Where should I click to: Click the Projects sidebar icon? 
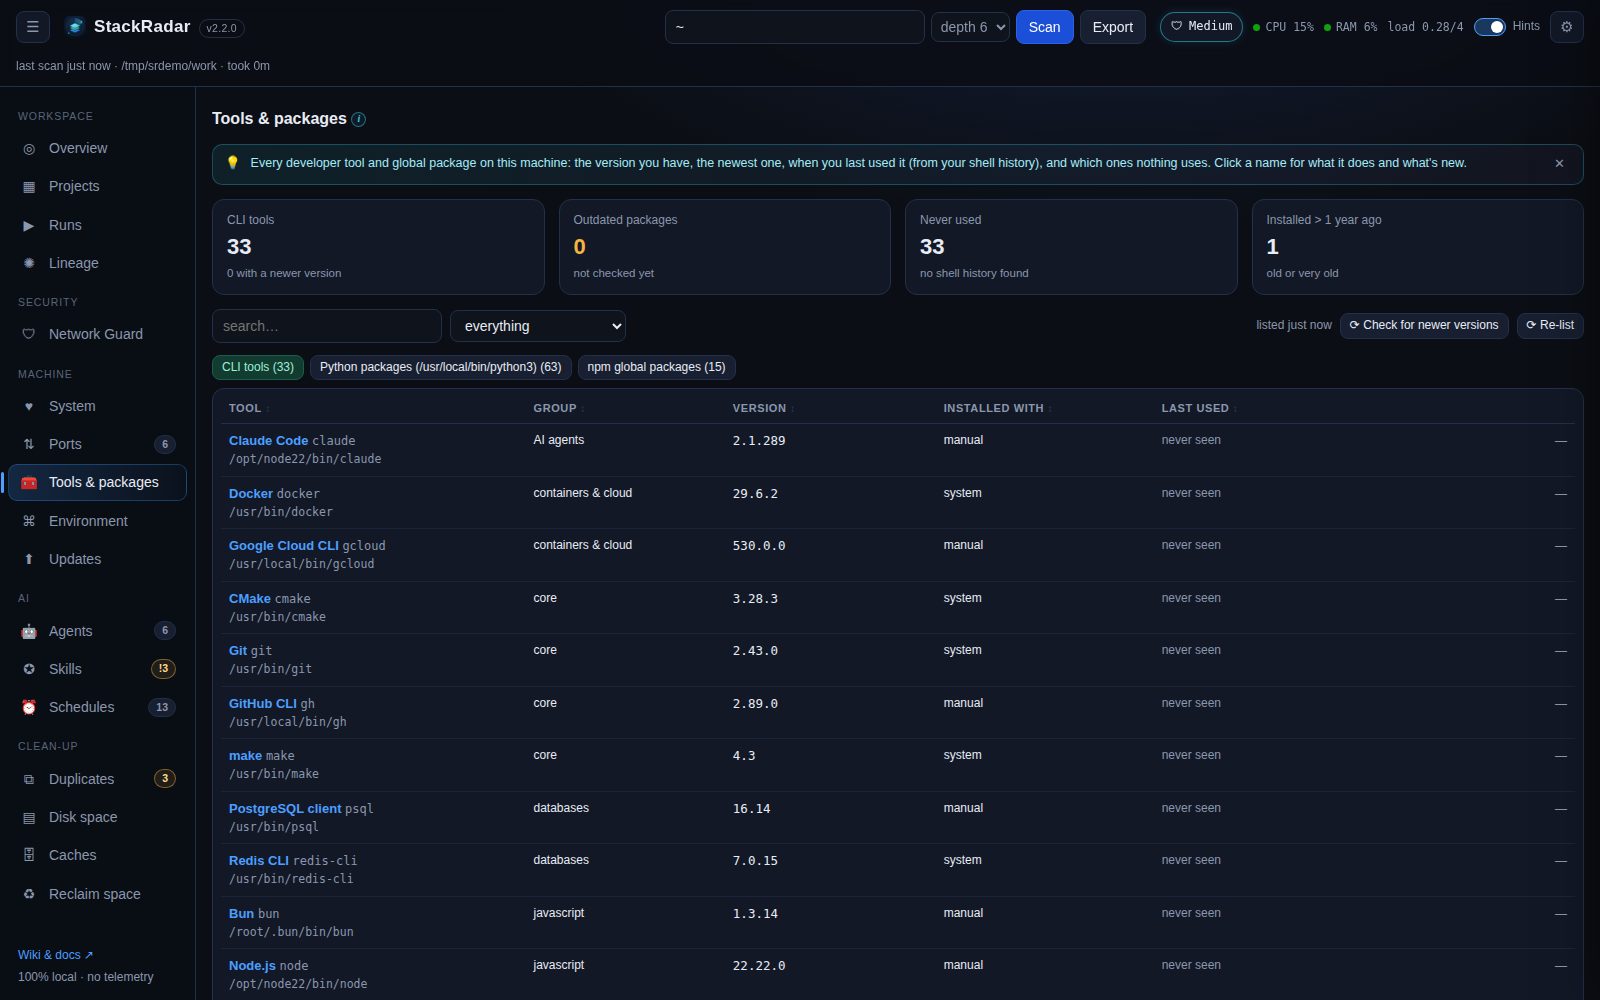(x=29, y=186)
